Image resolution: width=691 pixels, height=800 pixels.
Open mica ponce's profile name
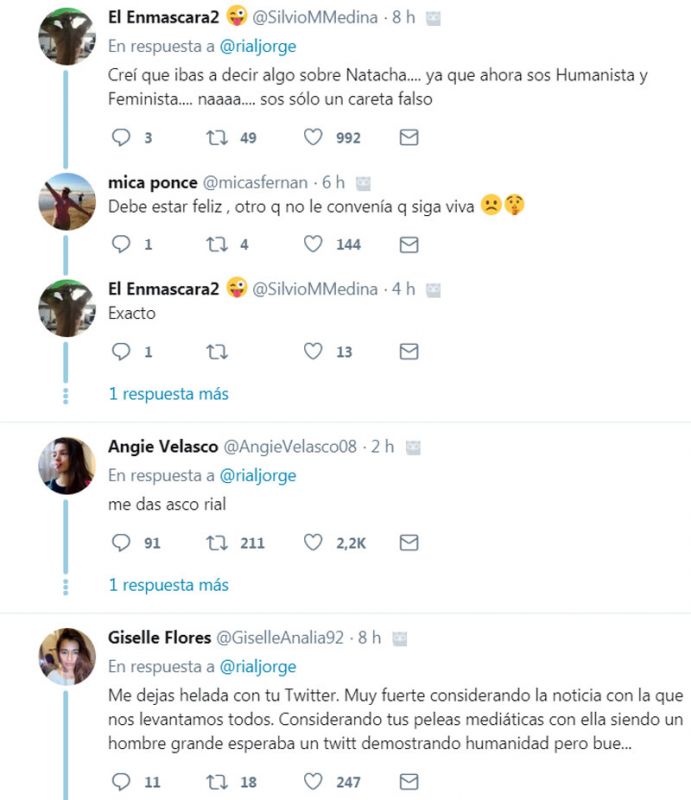click(152, 182)
